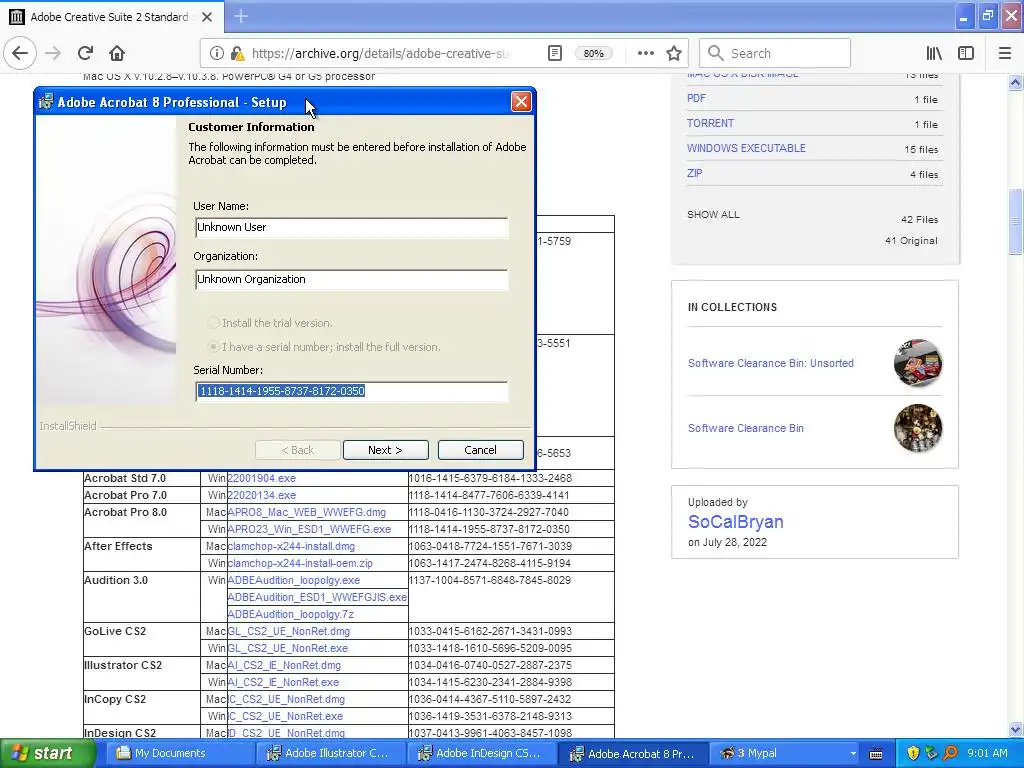Open a new tab with the plus button
Image resolution: width=1024 pixels, height=768 pixels.
(240, 16)
